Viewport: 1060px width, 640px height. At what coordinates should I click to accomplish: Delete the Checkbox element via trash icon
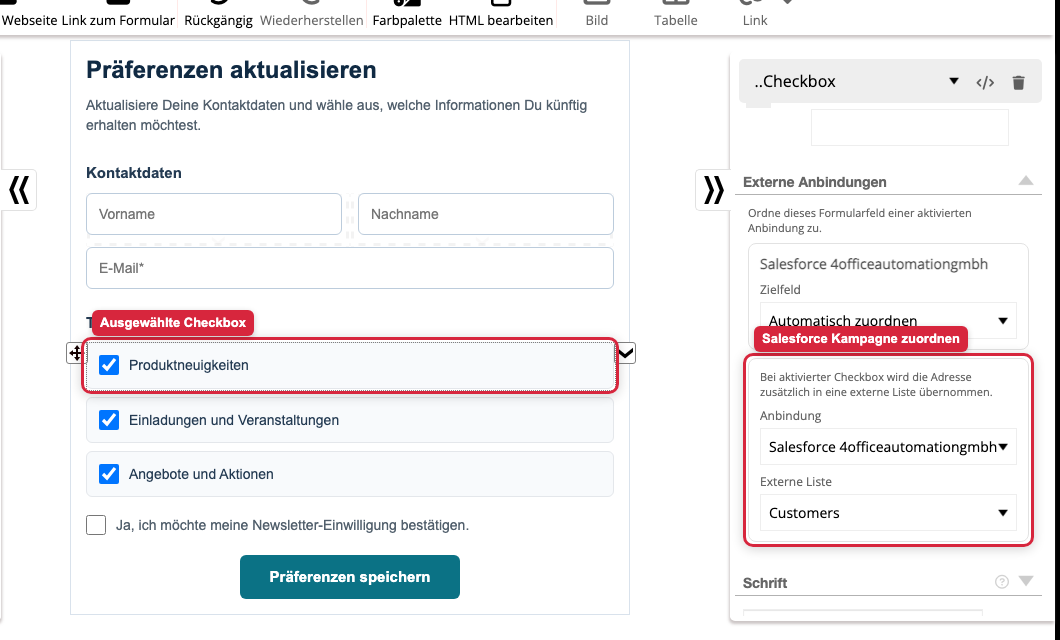coord(1018,82)
